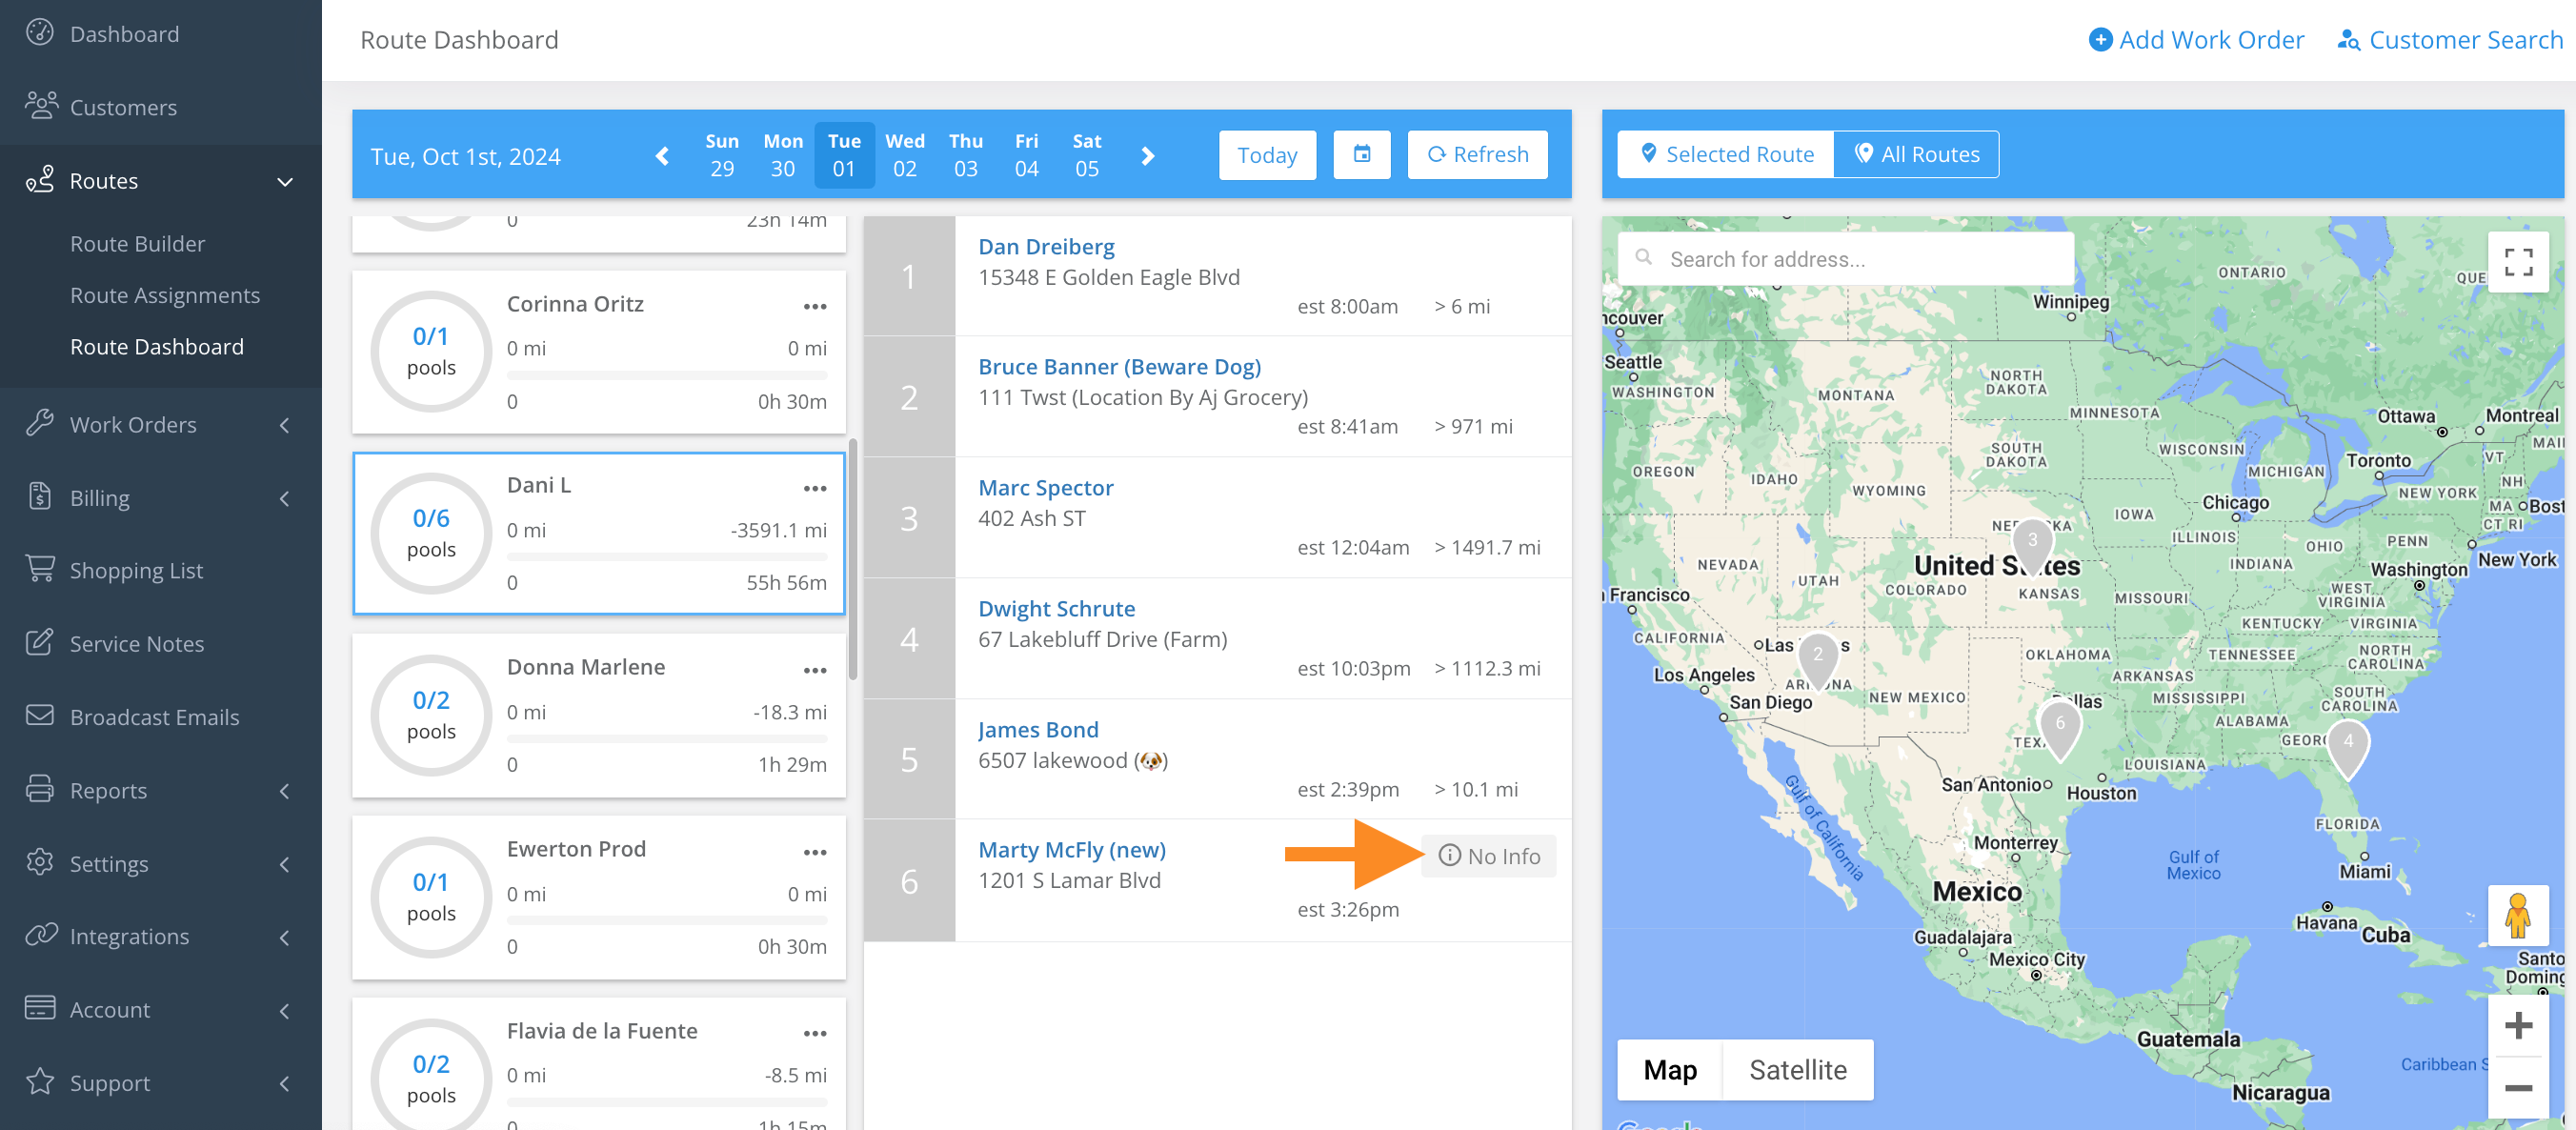
Task: Click the Account card icon
Action: 40,1008
